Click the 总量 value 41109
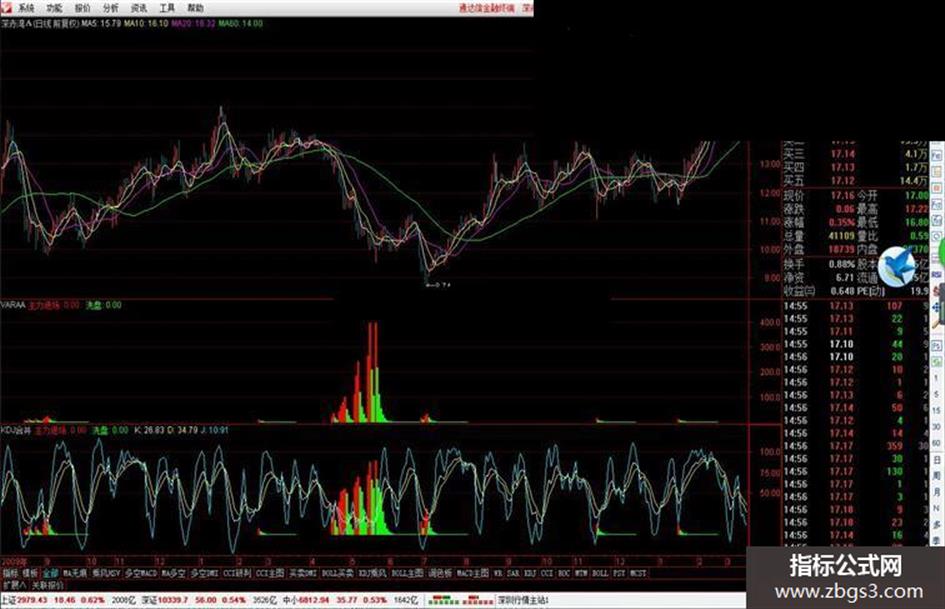 click(841, 236)
